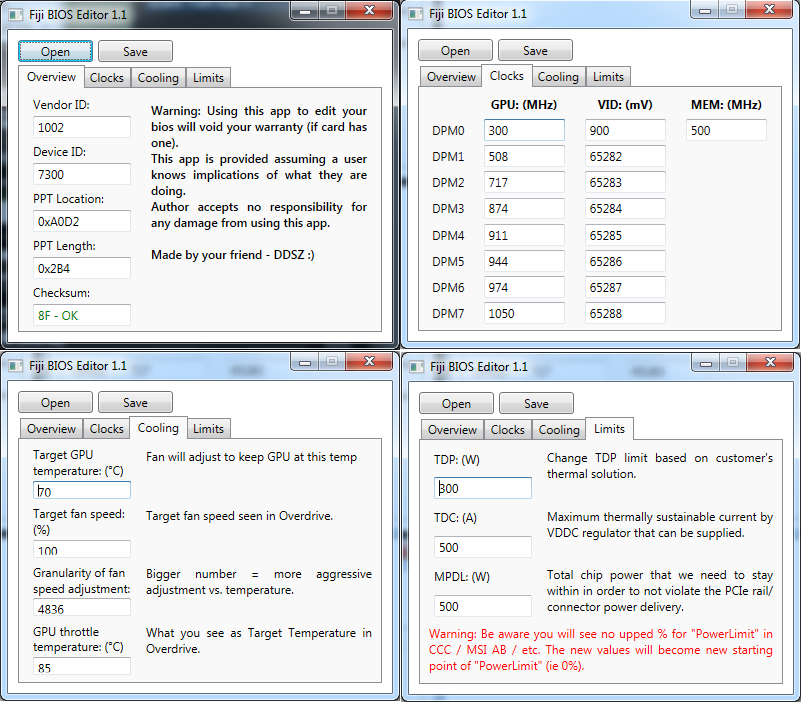Click Target GPU temperature field 70
801x709 pixels.
(x=82, y=490)
